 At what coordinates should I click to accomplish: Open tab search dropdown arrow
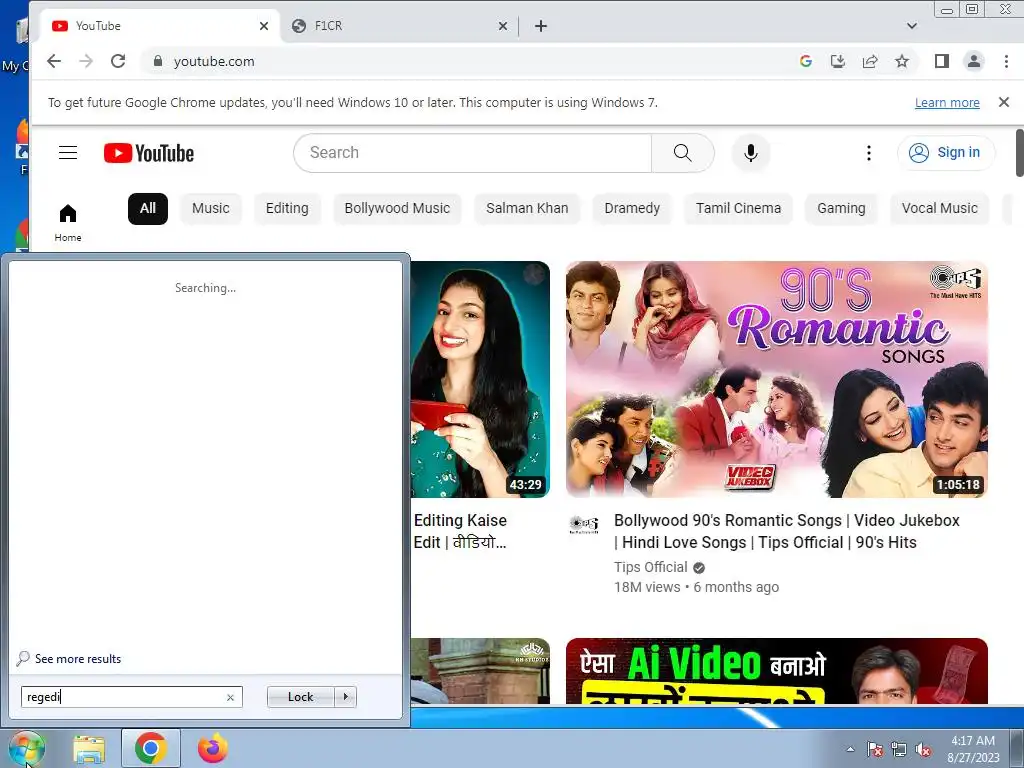(x=912, y=26)
